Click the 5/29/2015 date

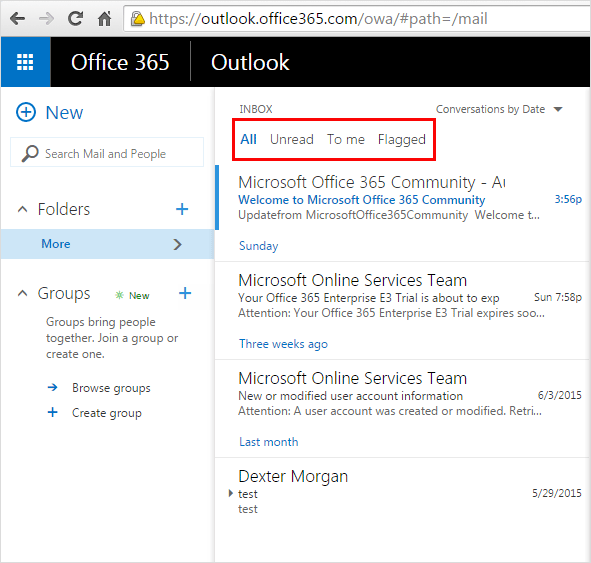[x=557, y=493]
